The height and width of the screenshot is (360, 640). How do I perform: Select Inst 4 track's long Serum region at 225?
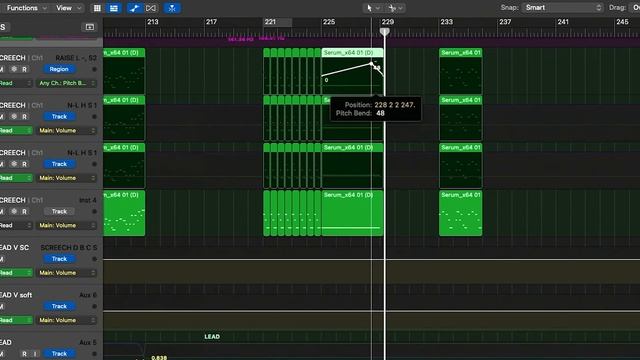click(352, 213)
